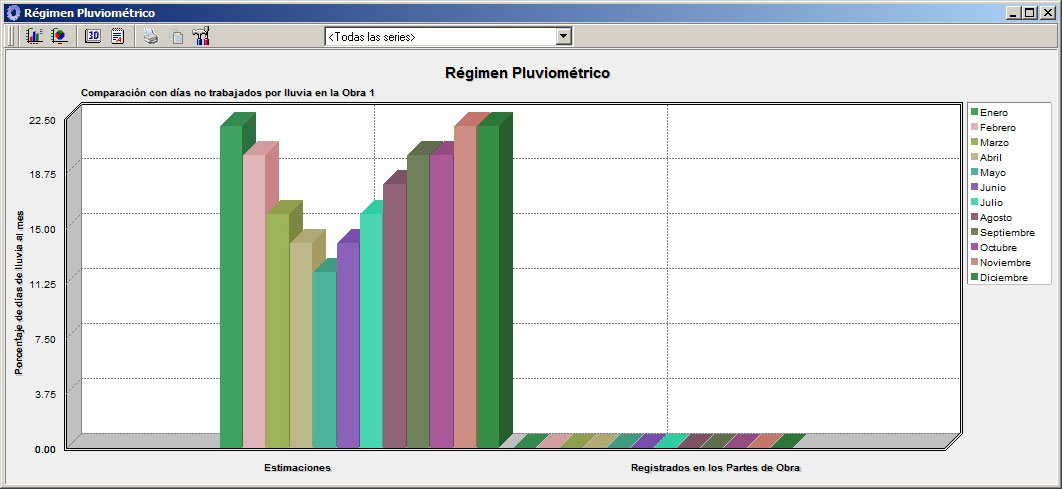
Task: Expand the 'Todas las series' dropdown arrow
Action: pos(563,36)
